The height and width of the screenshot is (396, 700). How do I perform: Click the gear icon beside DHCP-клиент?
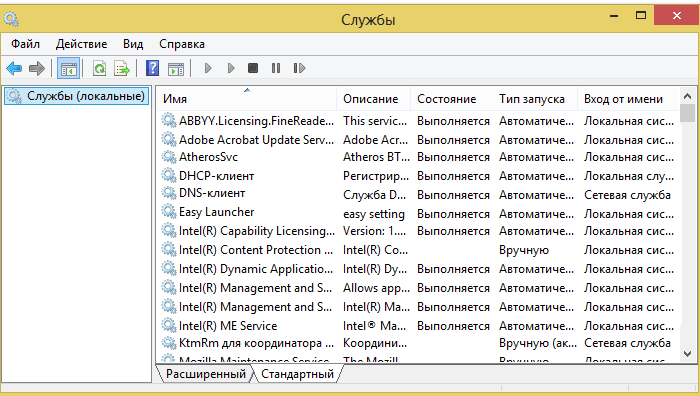169,175
